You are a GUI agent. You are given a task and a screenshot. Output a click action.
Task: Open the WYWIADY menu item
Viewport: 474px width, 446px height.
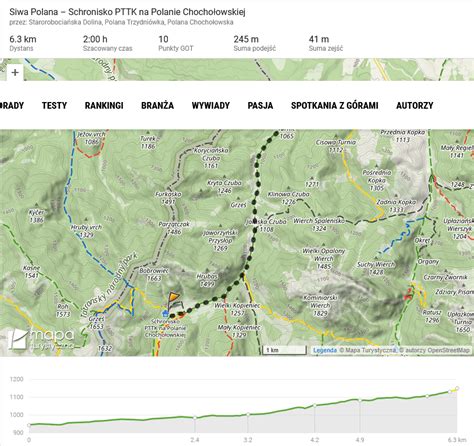[211, 106]
